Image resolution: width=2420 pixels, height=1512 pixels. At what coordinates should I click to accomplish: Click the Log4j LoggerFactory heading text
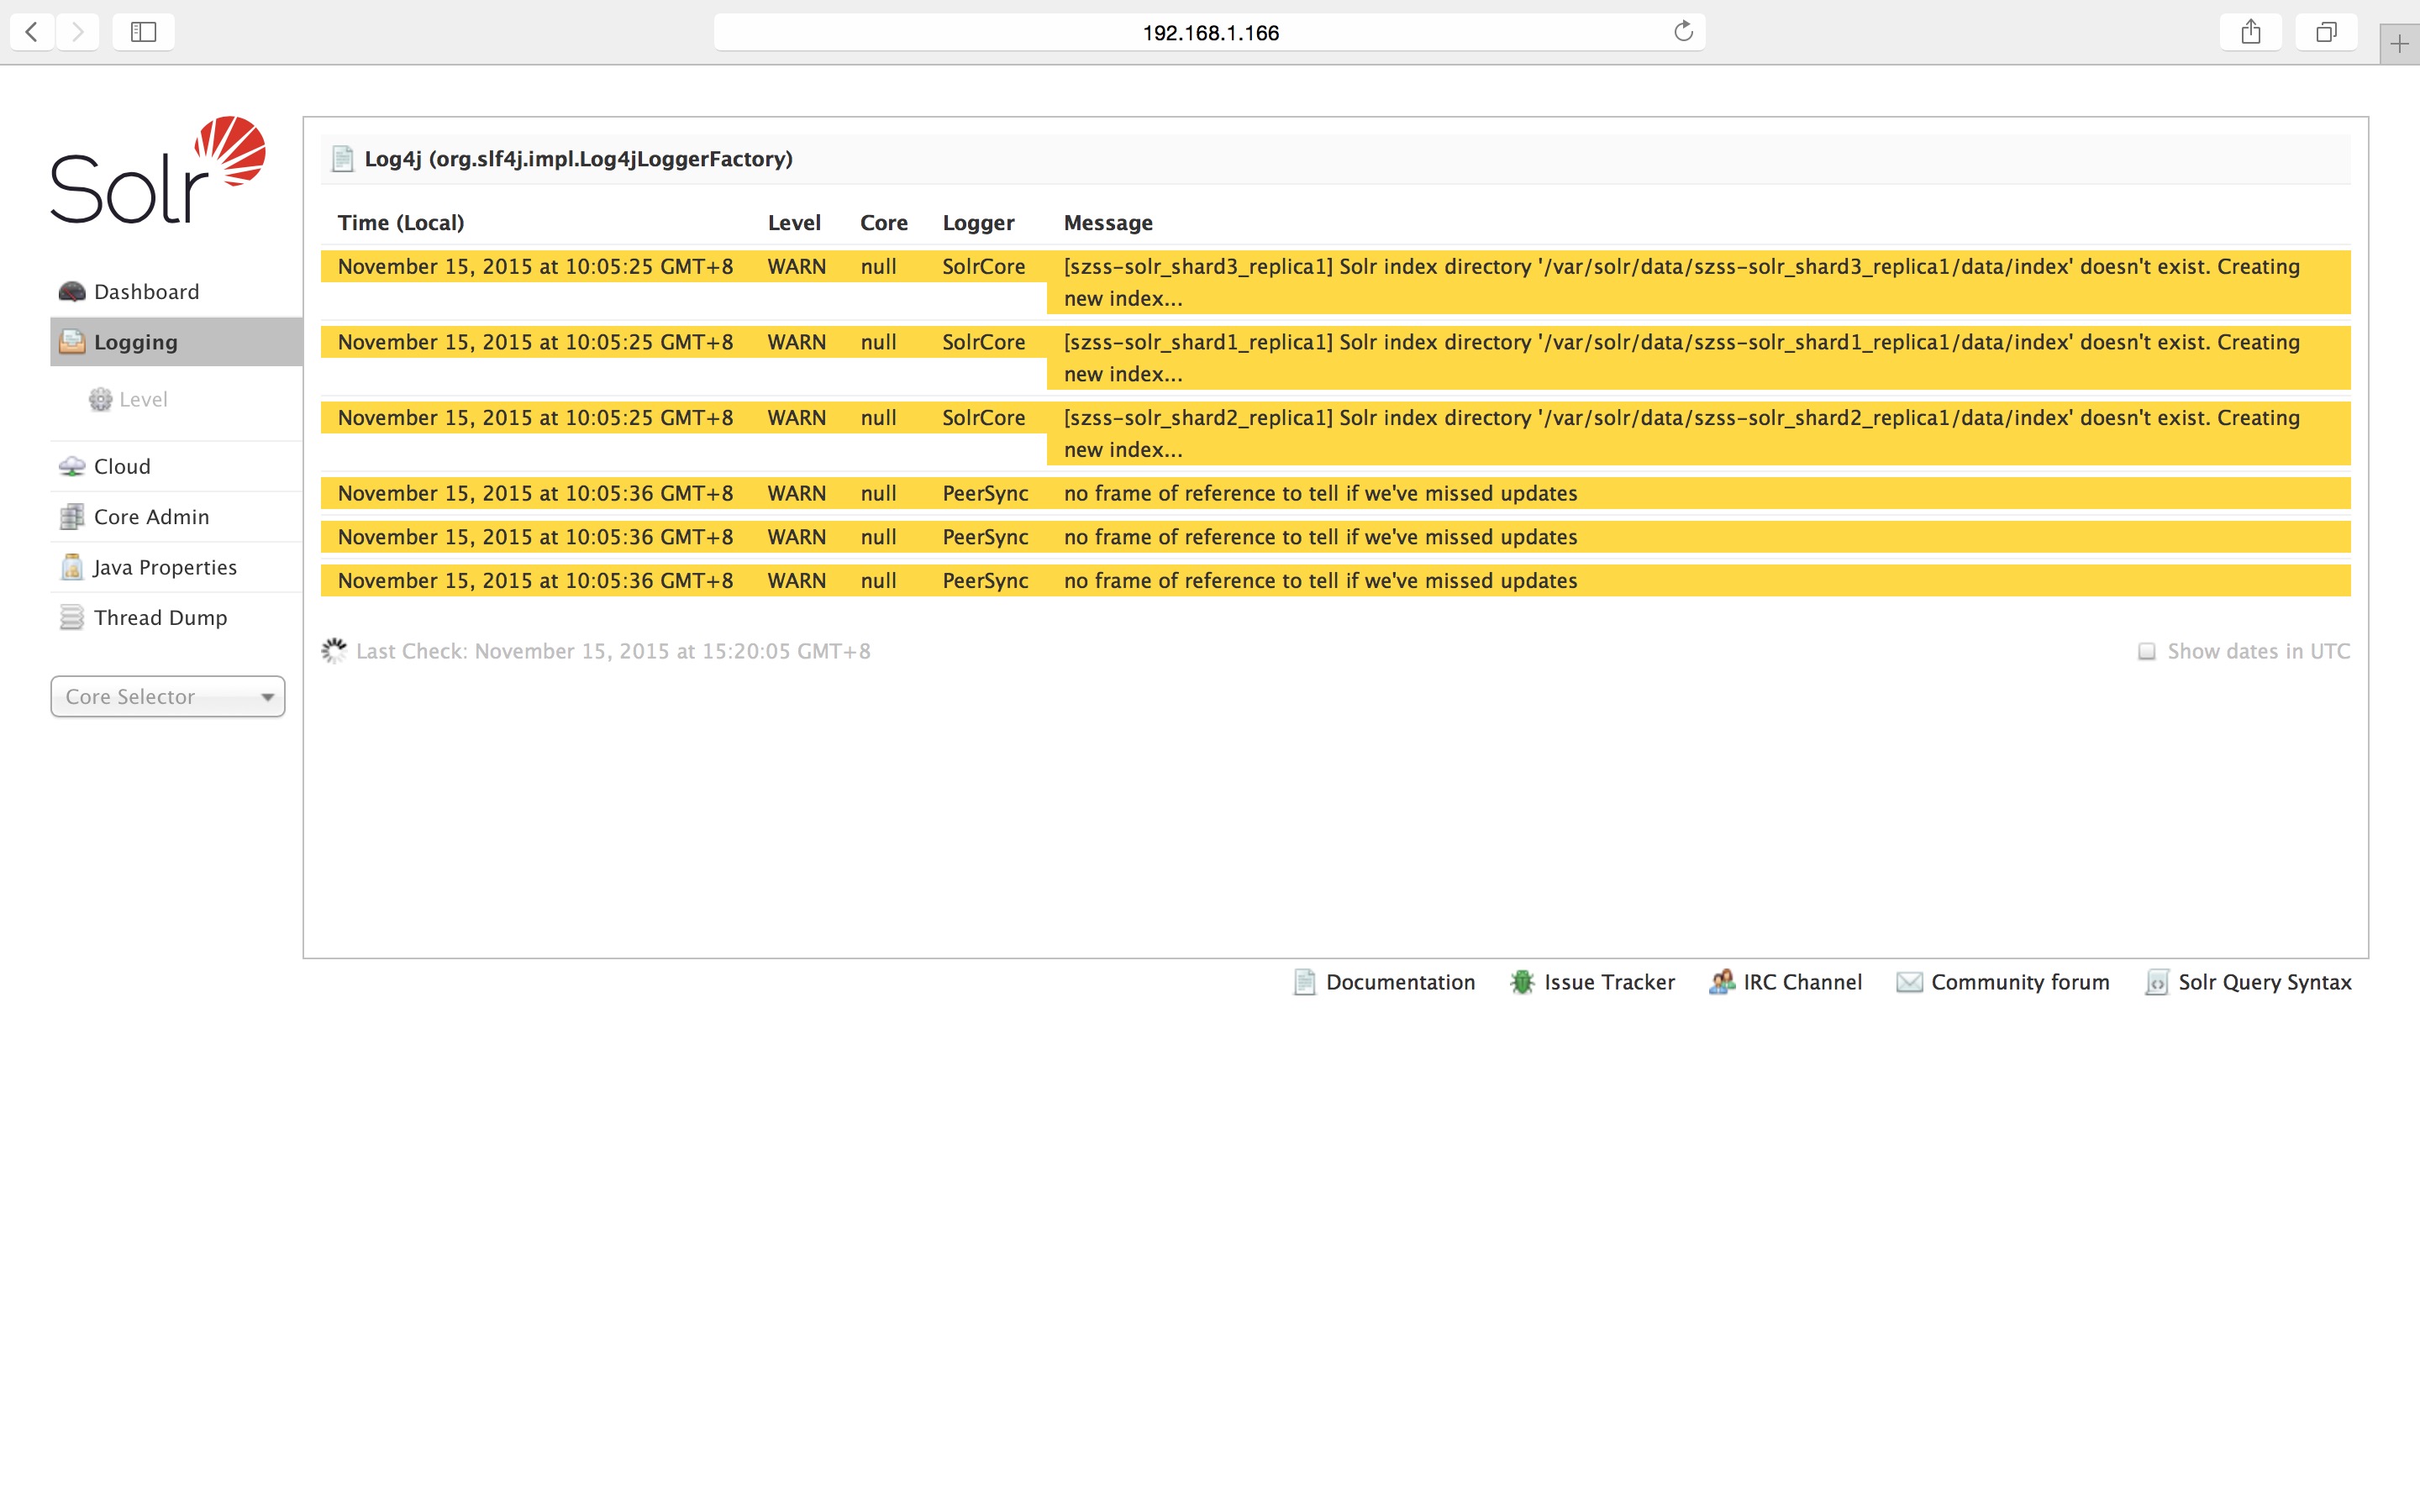tap(578, 159)
